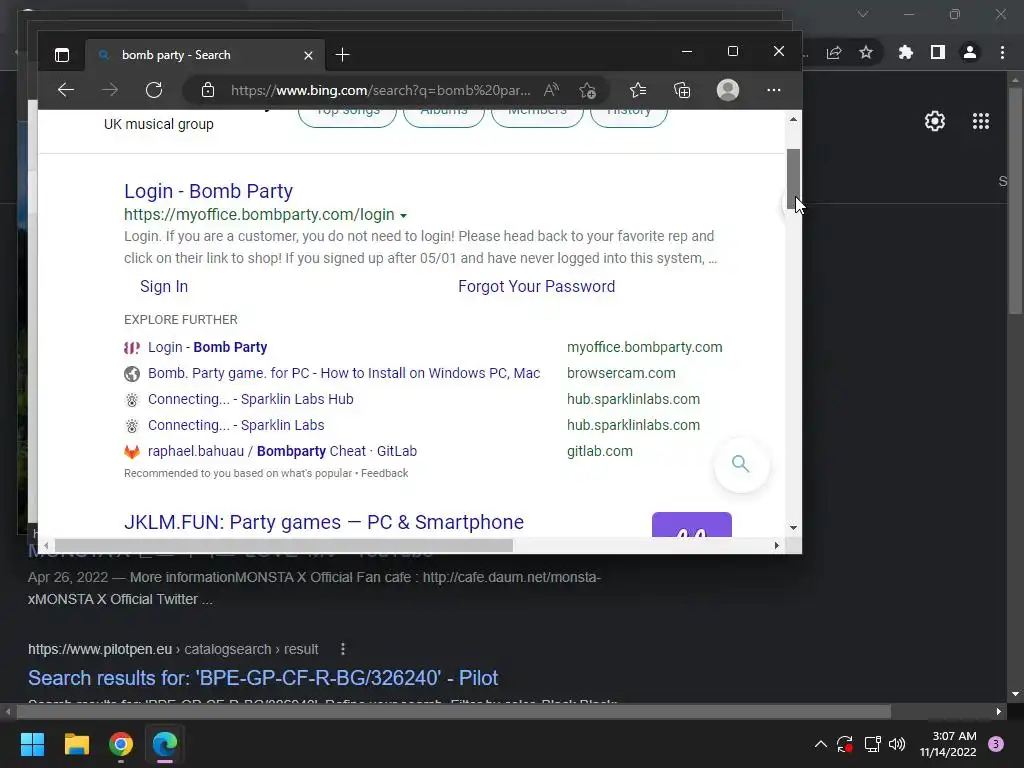This screenshot has width=1024, height=768.
Task: Click the floating magnifier search button
Action: (x=741, y=464)
